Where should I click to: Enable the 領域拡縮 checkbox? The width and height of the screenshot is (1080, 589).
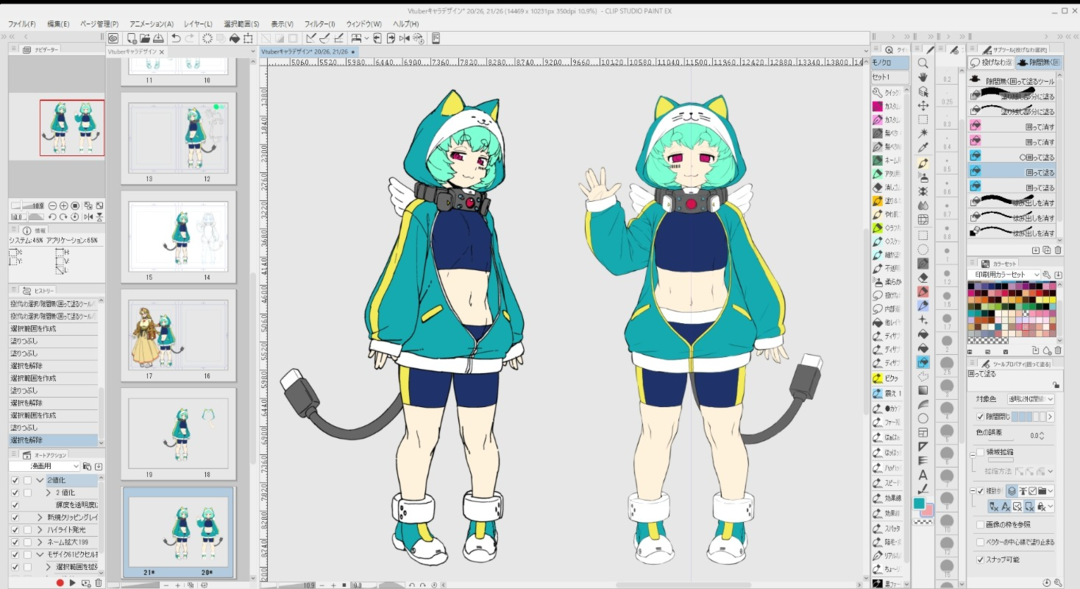980,452
